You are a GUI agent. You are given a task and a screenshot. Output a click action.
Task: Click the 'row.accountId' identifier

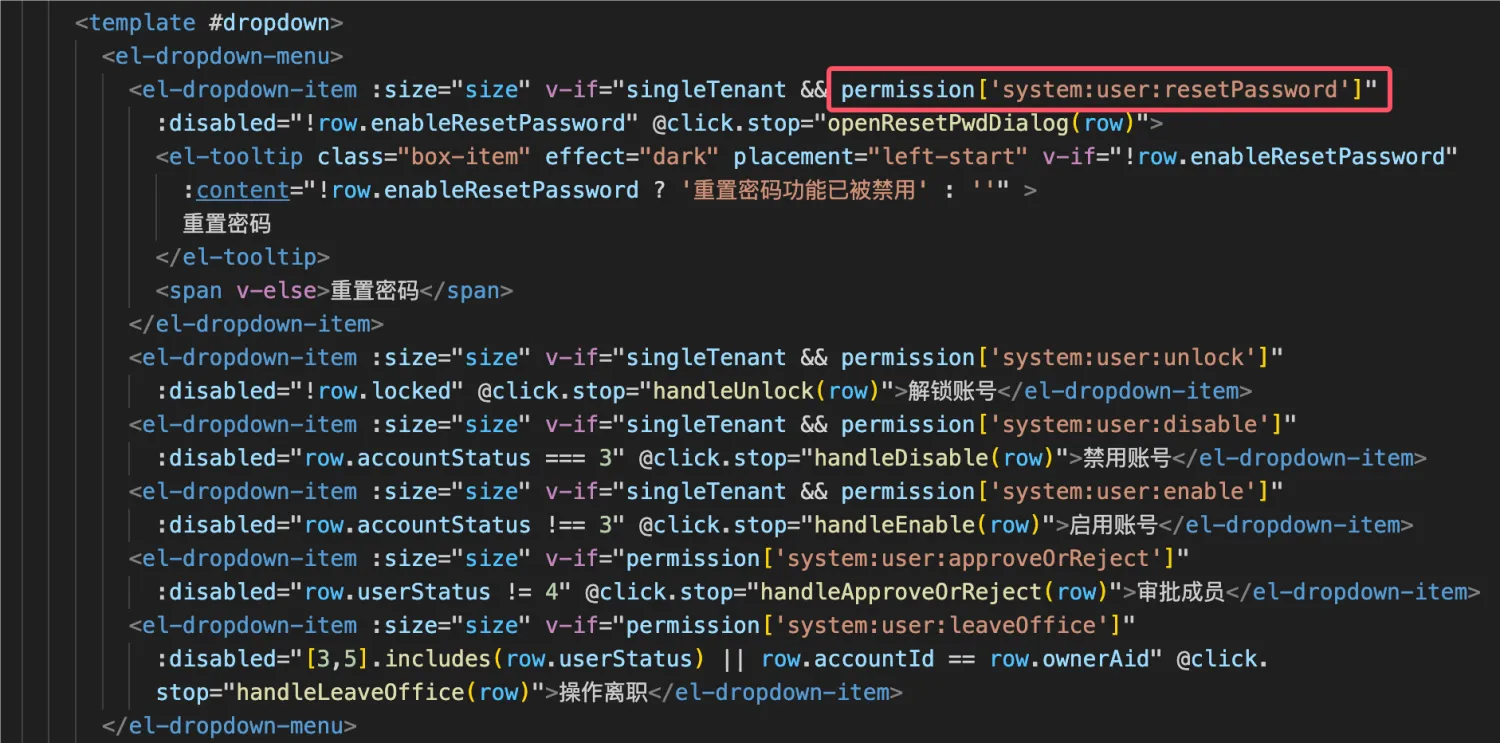click(x=847, y=659)
